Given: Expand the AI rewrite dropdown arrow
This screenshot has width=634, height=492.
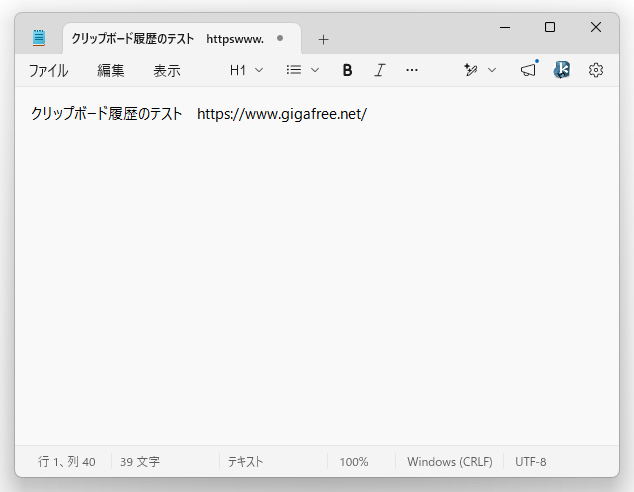Looking at the screenshot, I should click(492, 70).
